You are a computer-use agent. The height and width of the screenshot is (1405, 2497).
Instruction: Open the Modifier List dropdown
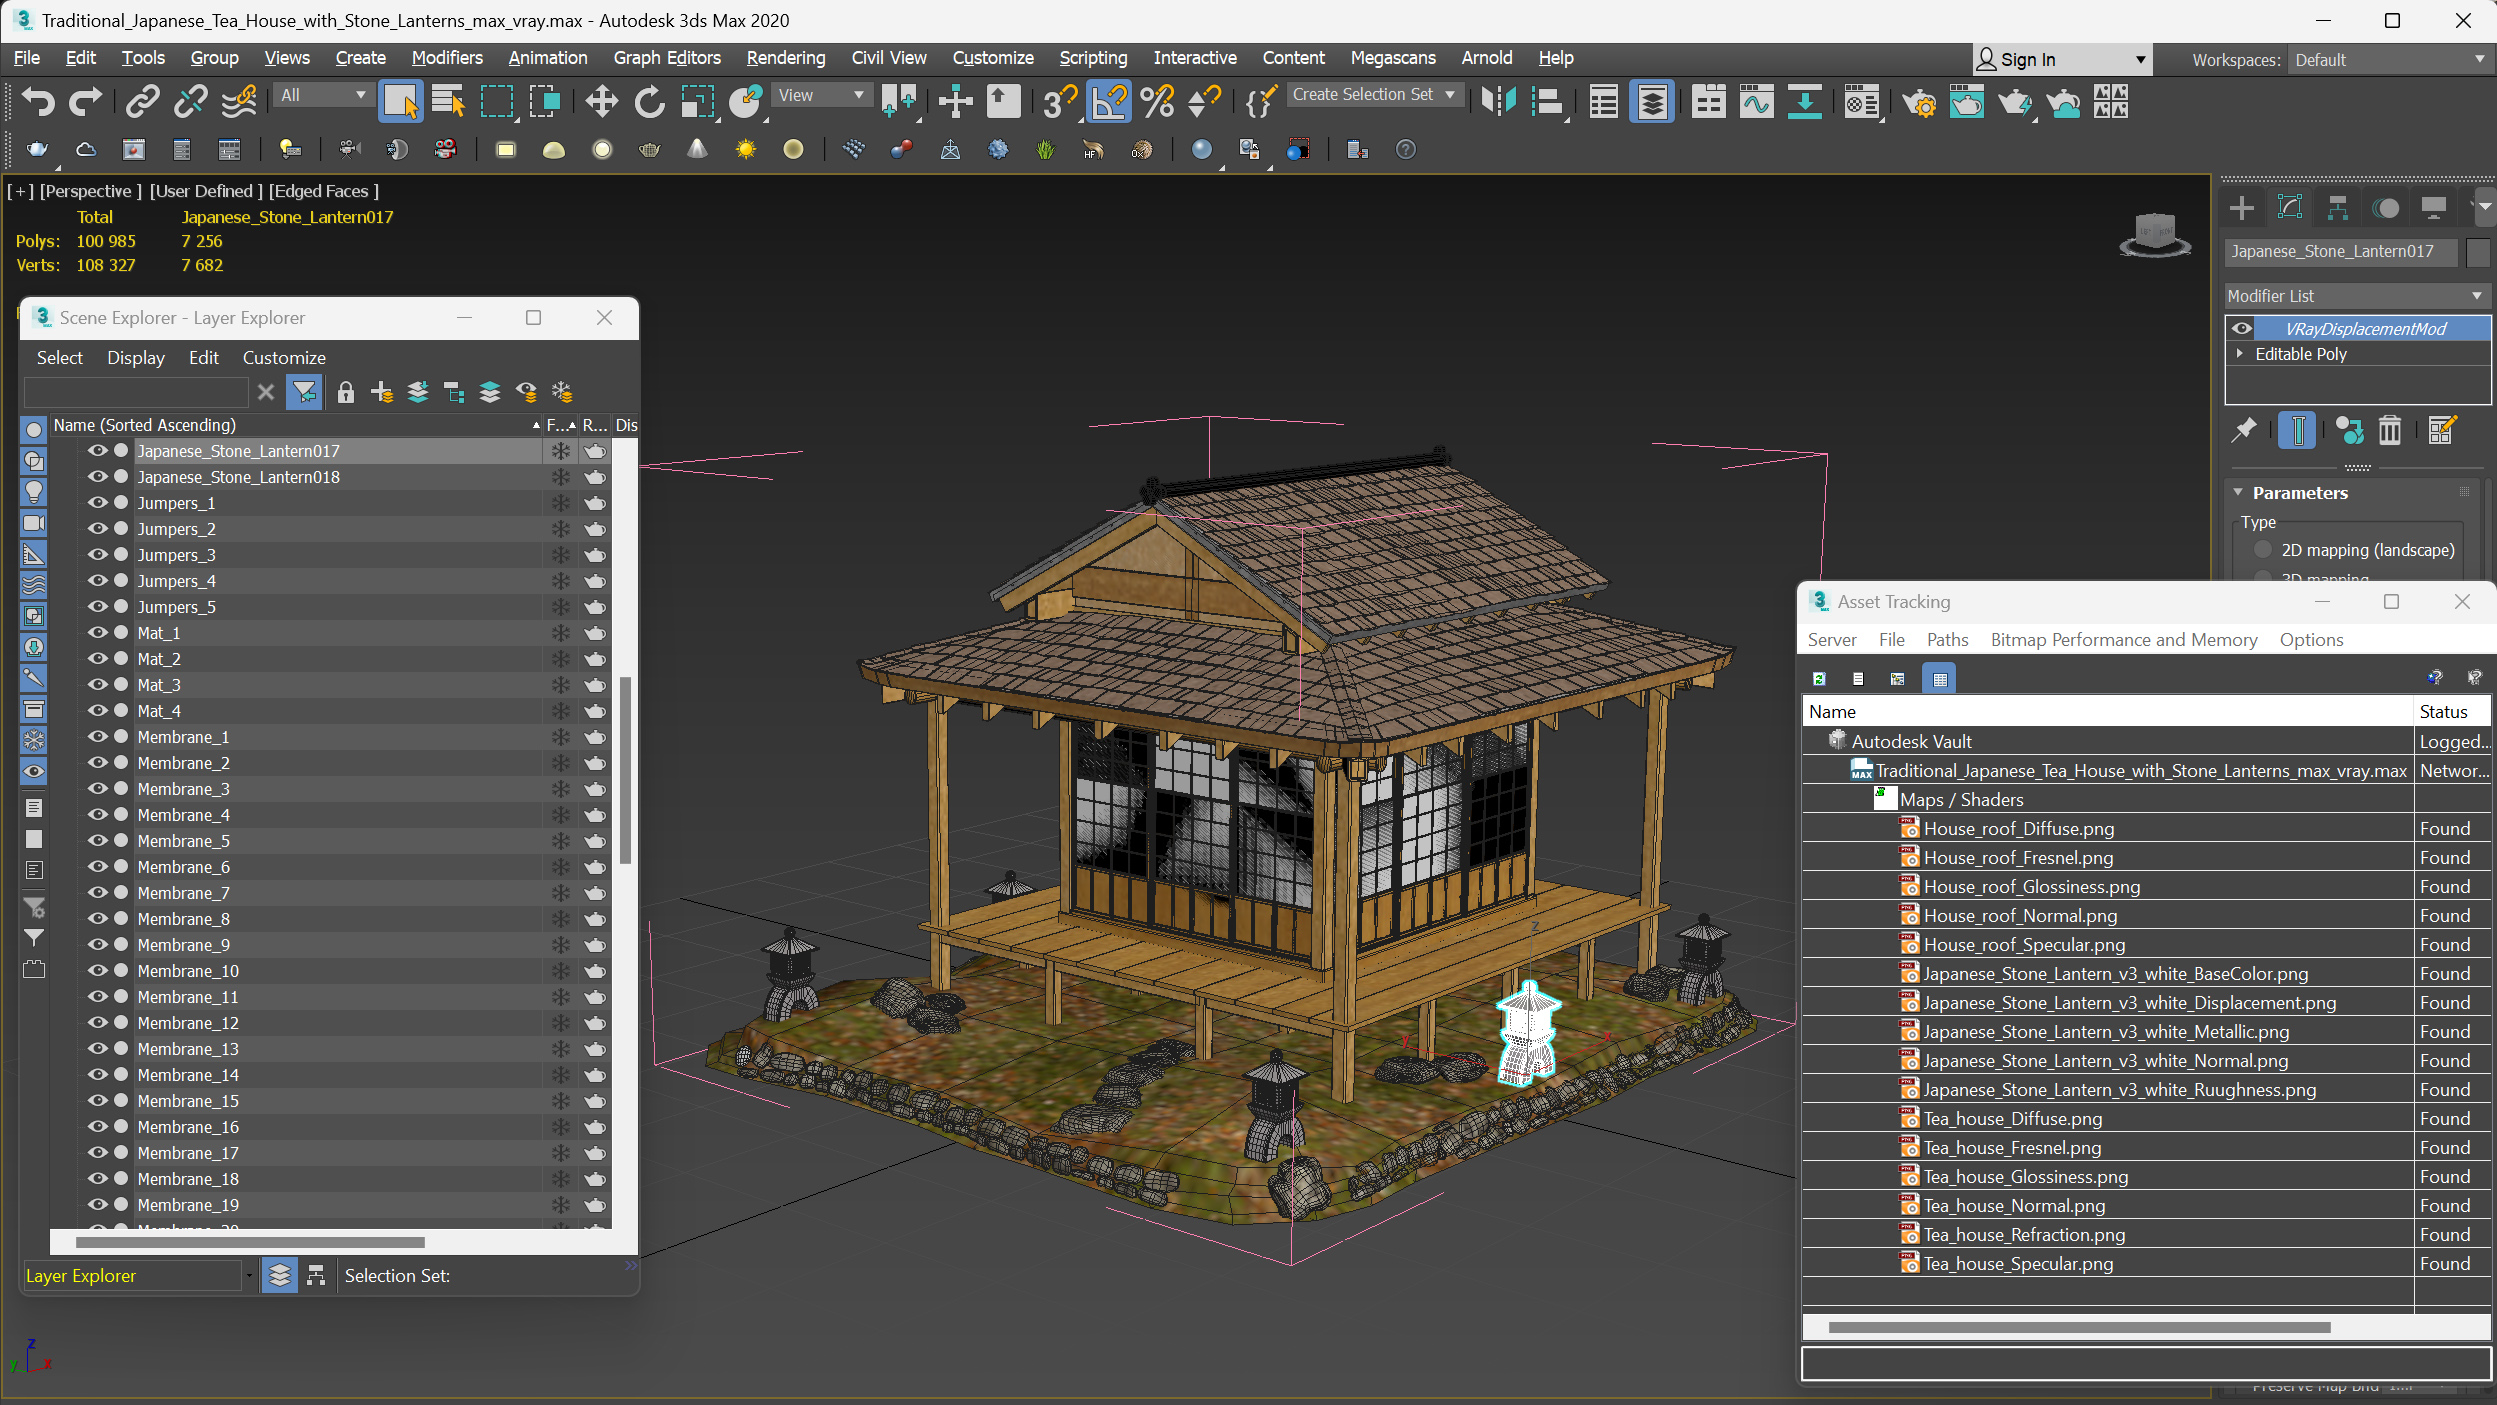click(x=2355, y=296)
